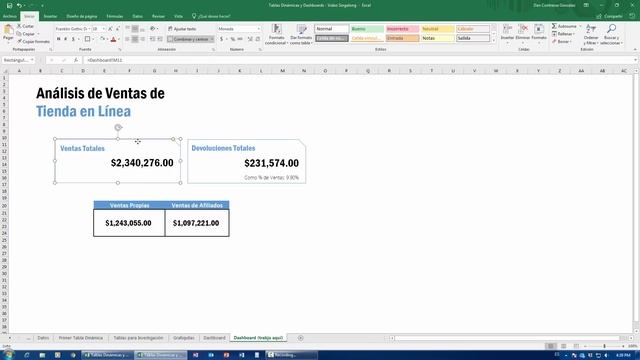Click the Autosuma sigma icon

[x=554, y=26]
